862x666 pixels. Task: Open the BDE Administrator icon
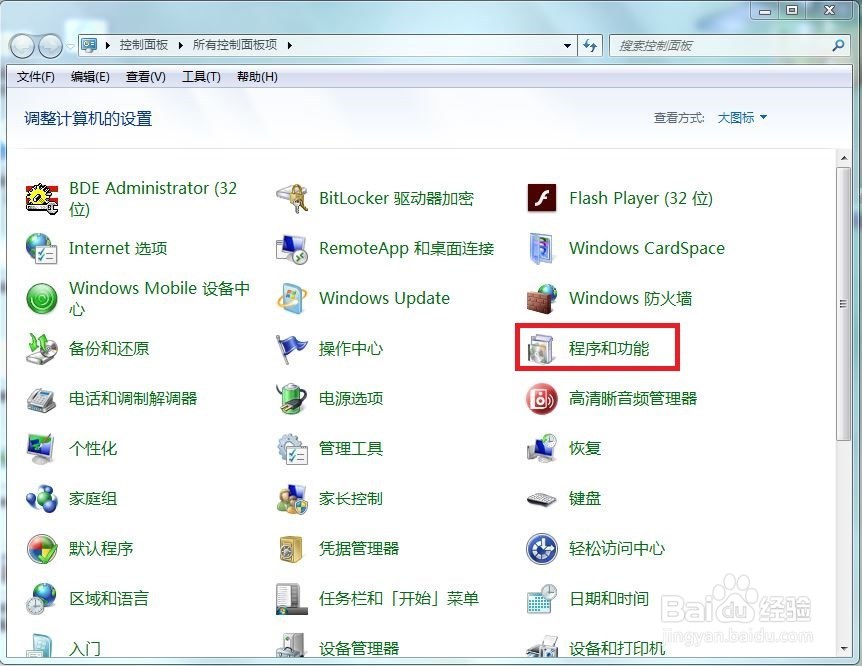click(x=42, y=199)
